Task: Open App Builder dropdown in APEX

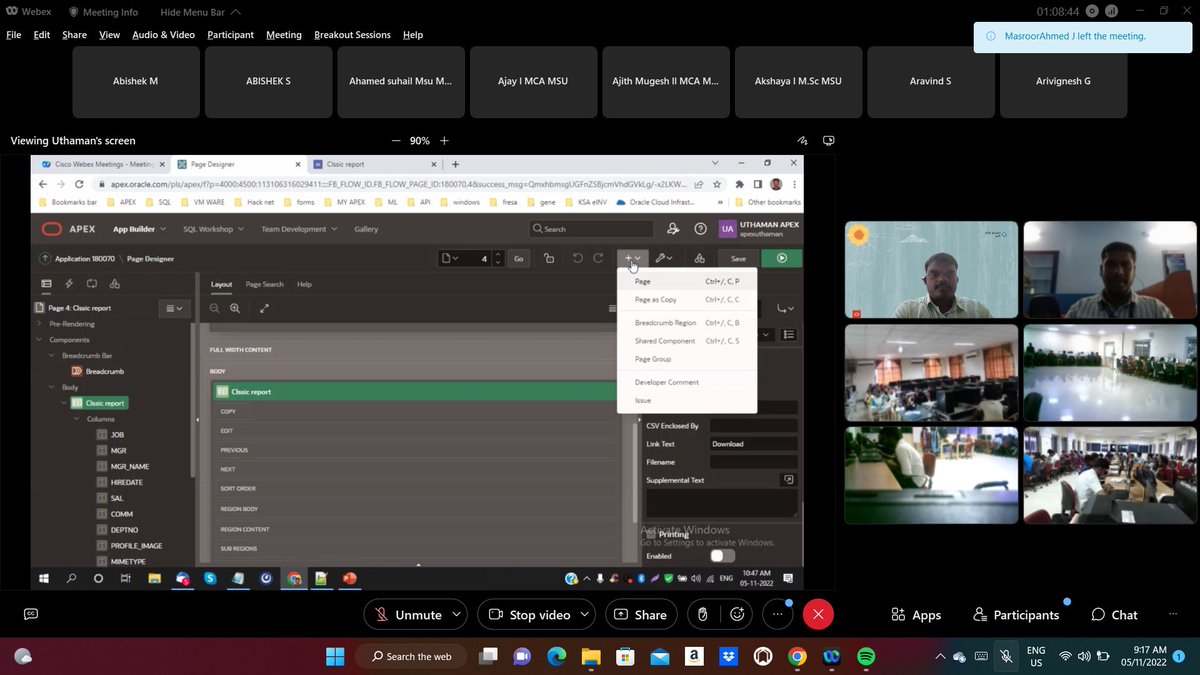Action: (x=139, y=229)
